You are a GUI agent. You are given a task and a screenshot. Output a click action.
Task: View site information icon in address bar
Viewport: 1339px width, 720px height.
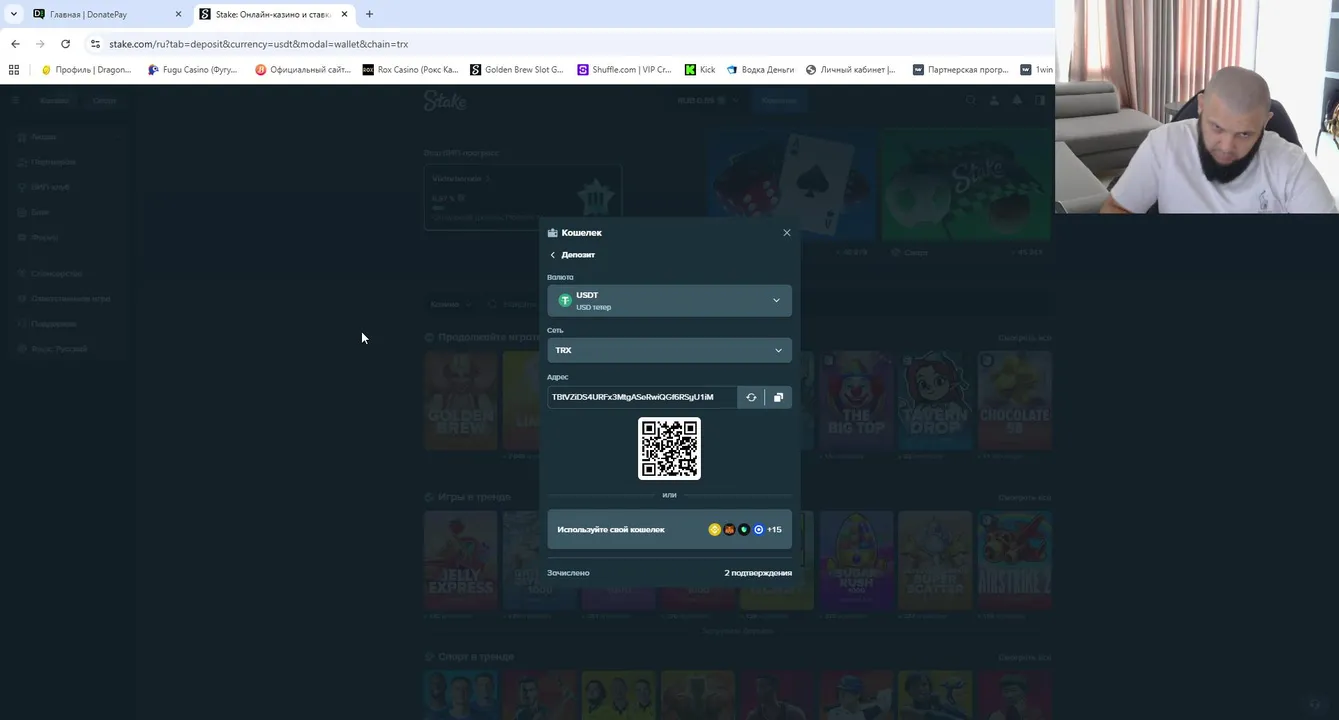(95, 44)
